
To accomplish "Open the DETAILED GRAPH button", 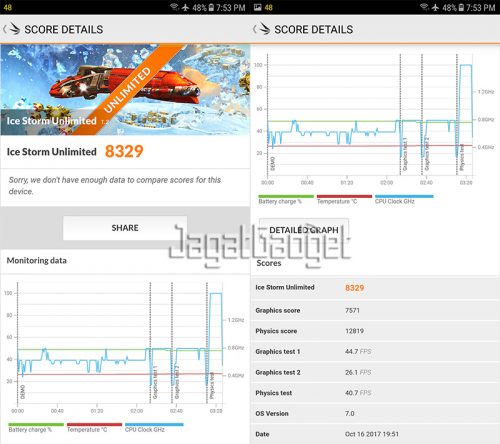I will [x=304, y=230].
